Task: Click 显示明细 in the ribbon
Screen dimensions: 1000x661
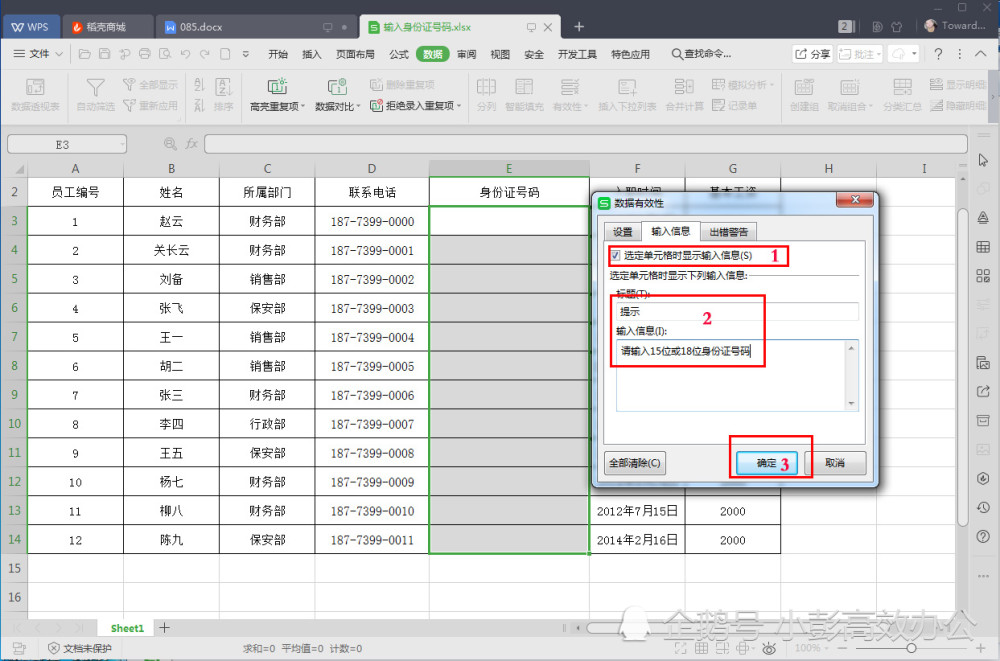Action: point(957,84)
